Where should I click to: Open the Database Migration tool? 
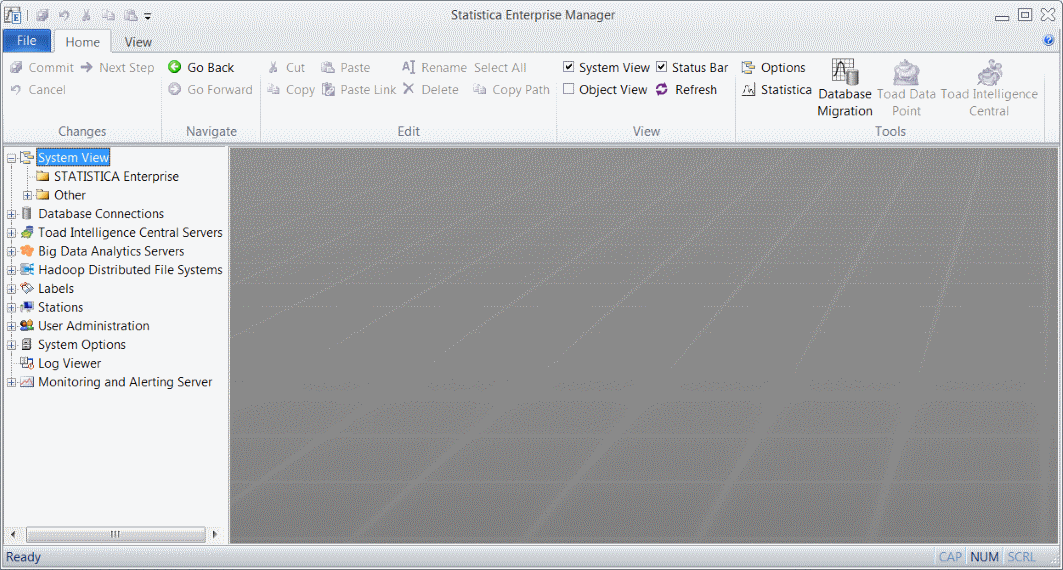coord(845,88)
